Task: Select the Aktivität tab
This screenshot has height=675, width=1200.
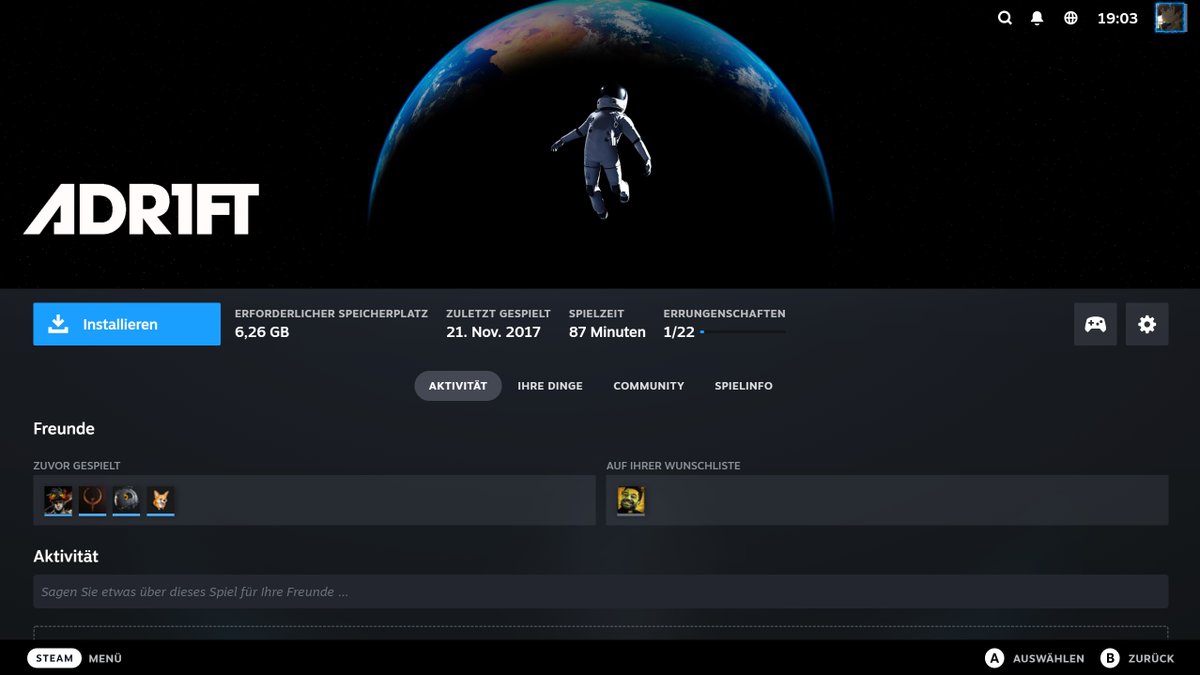Action: pyautogui.click(x=458, y=386)
